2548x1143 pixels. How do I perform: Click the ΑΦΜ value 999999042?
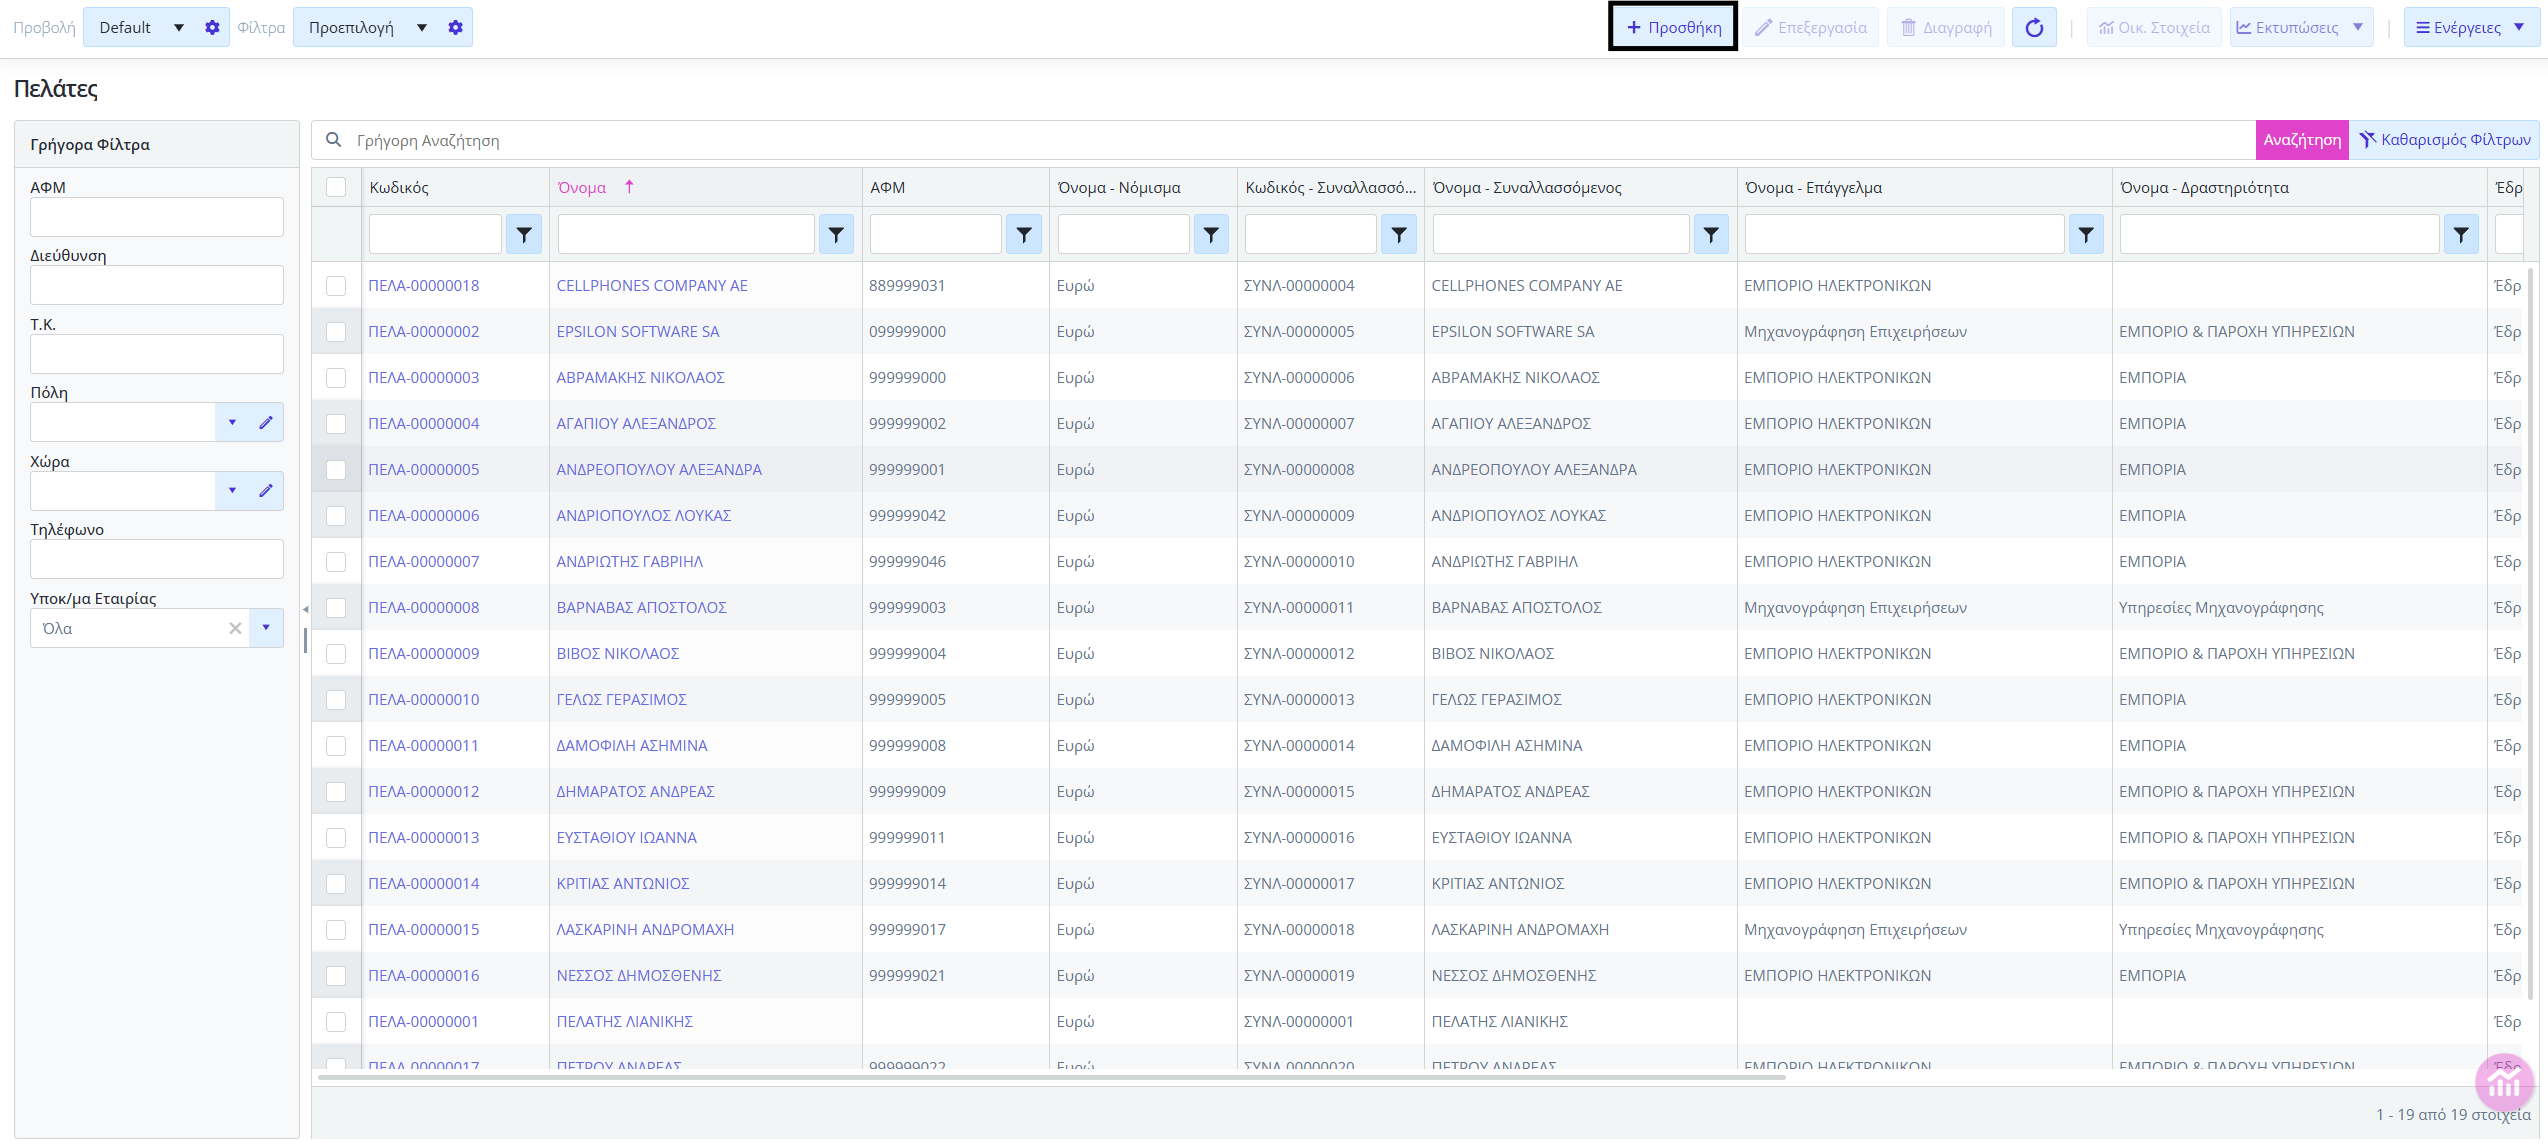pos(907,516)
